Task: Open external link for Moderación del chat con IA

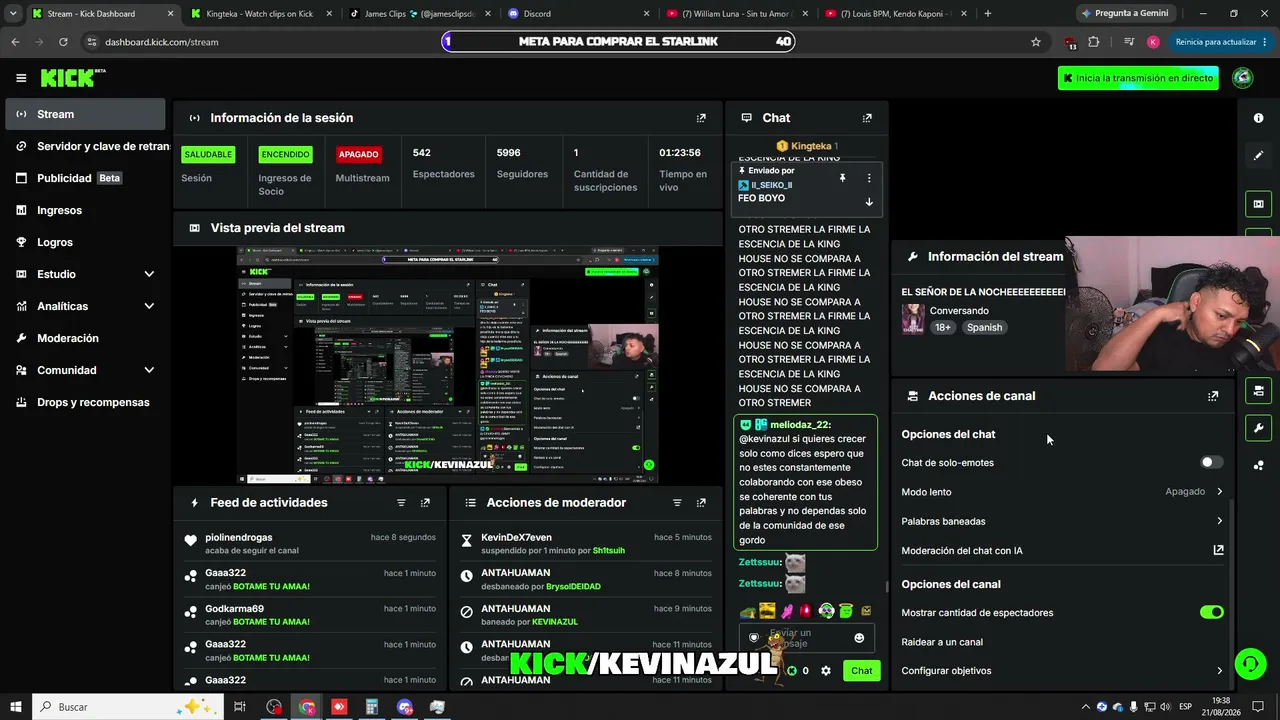Action: 1218,550
